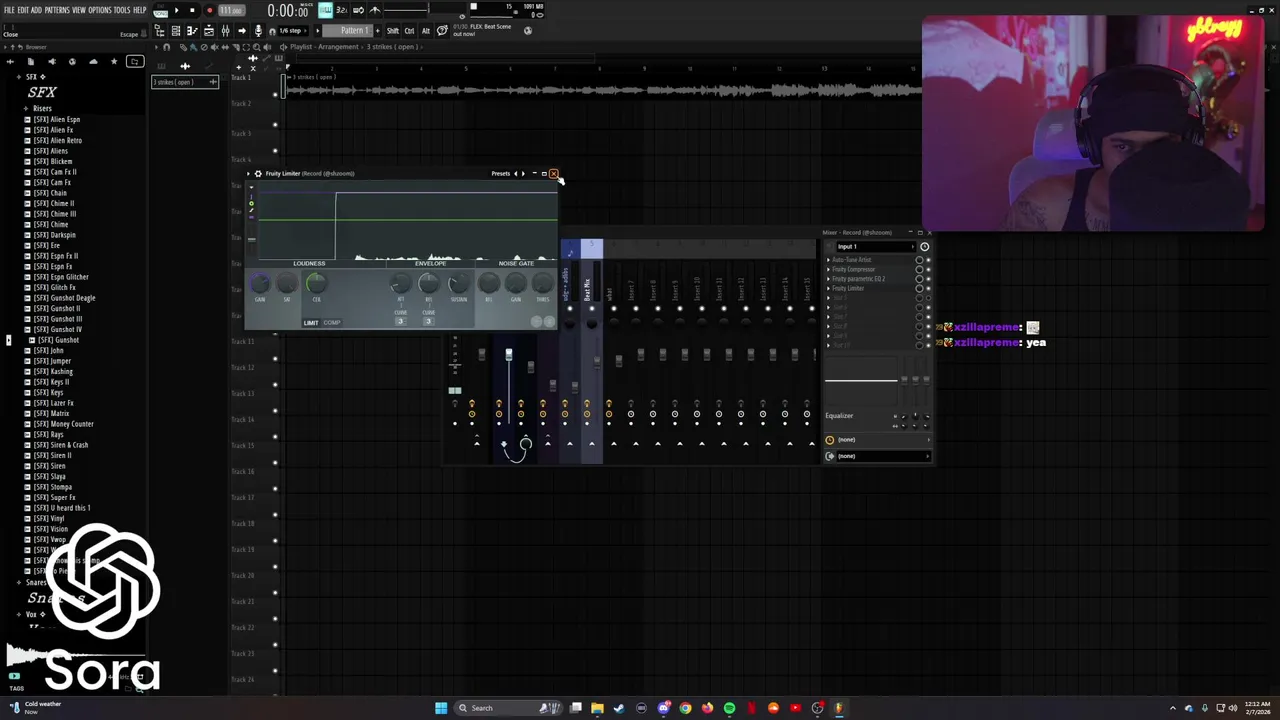Open the Windows Start menu
This screenshot has width=1280, height=720.
[441, 708]
